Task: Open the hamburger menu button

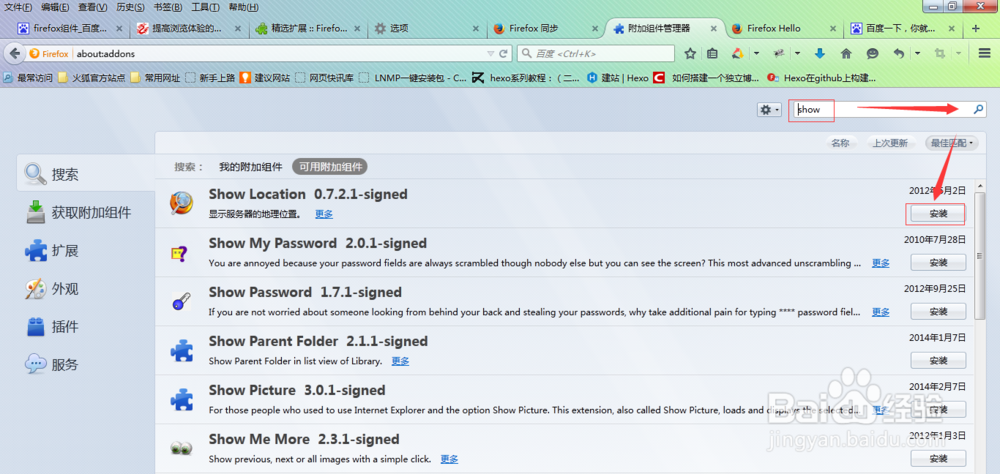Action: [985, 54]
